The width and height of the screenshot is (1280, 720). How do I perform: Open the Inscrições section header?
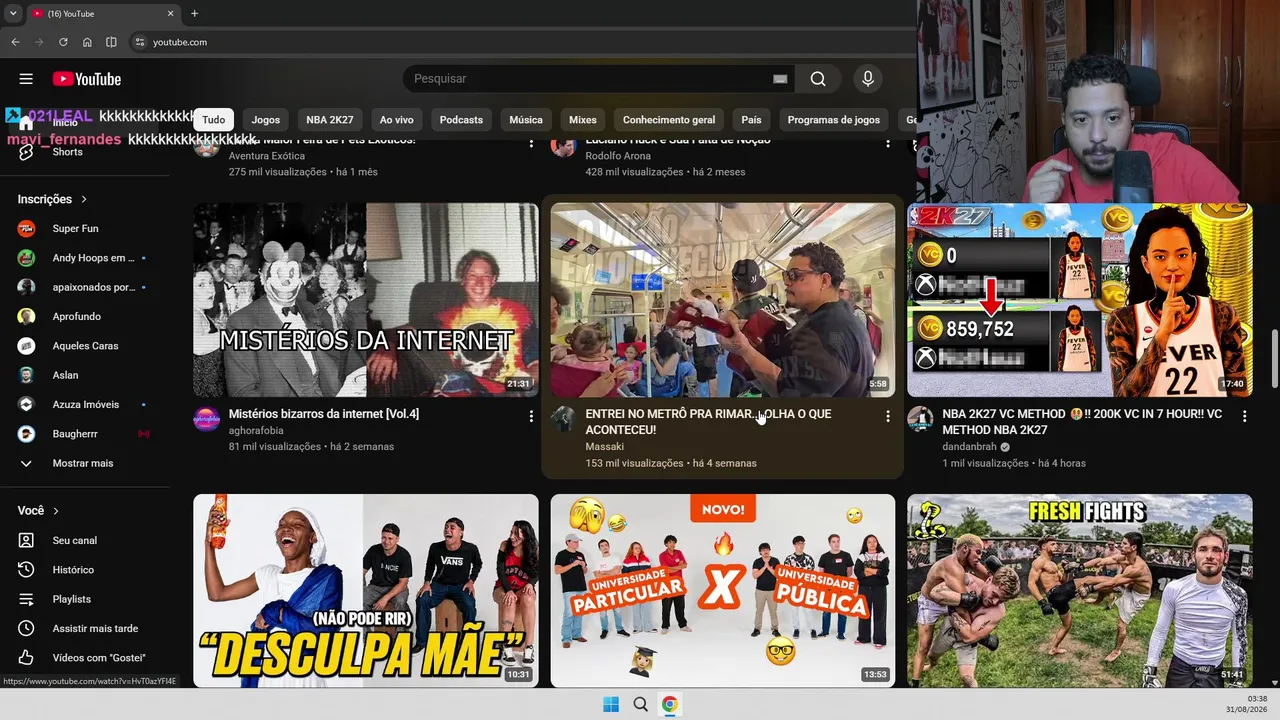pyautogui.click(x=53, y=199)
